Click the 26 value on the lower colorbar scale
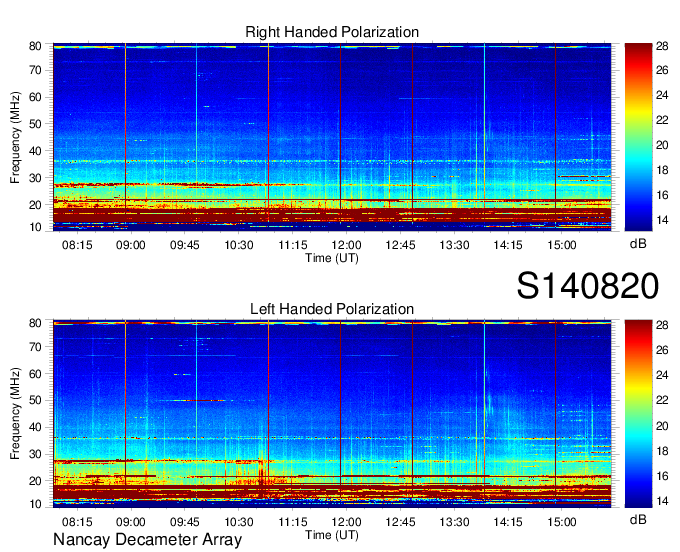The image size is (680, 552). (x=662, y=350)
